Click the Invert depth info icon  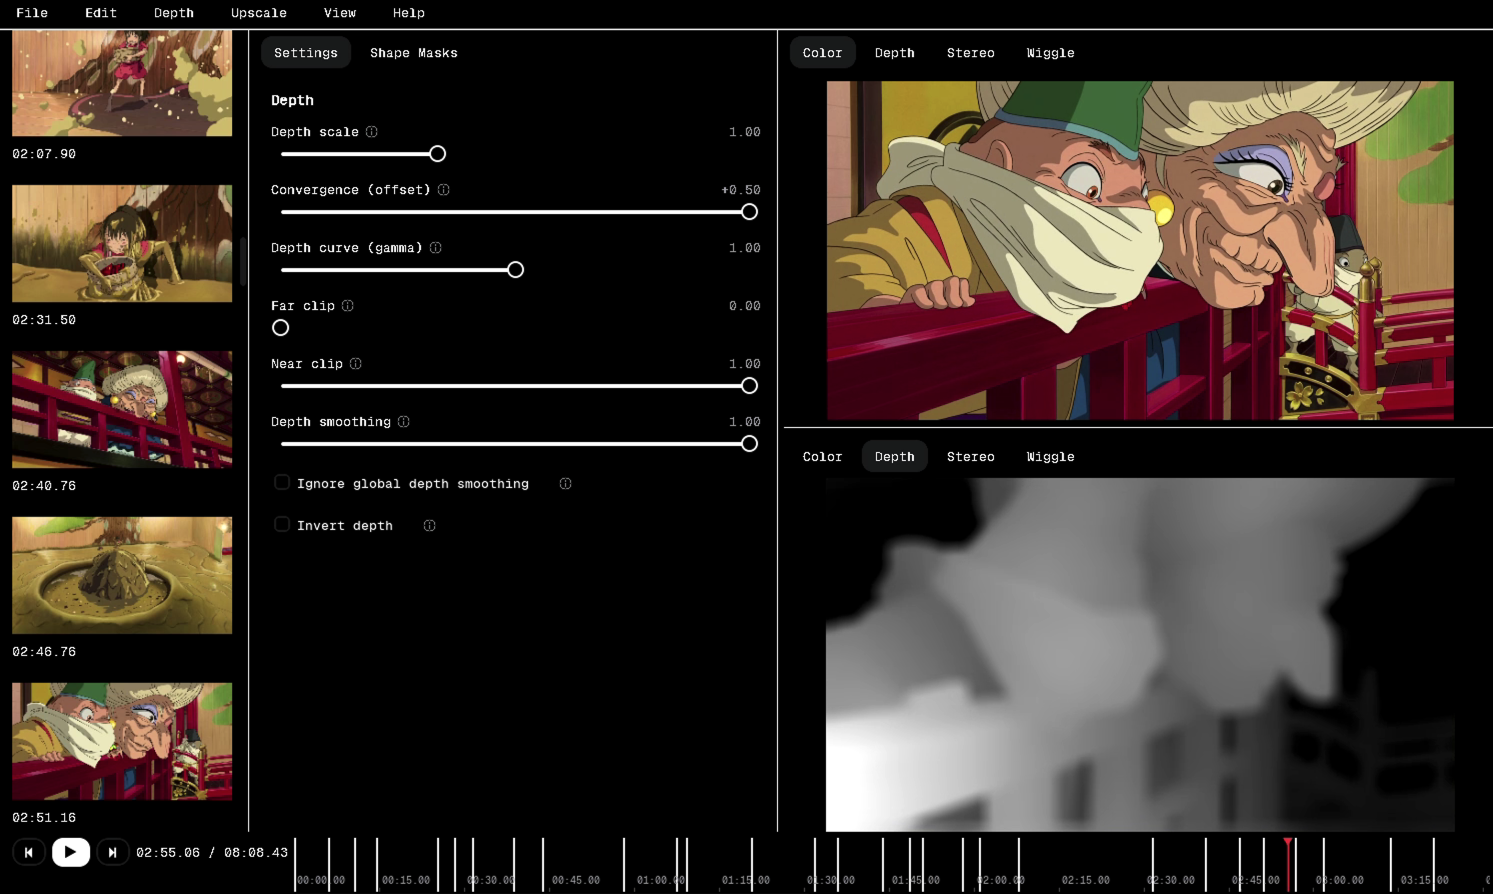pos(430,526)
